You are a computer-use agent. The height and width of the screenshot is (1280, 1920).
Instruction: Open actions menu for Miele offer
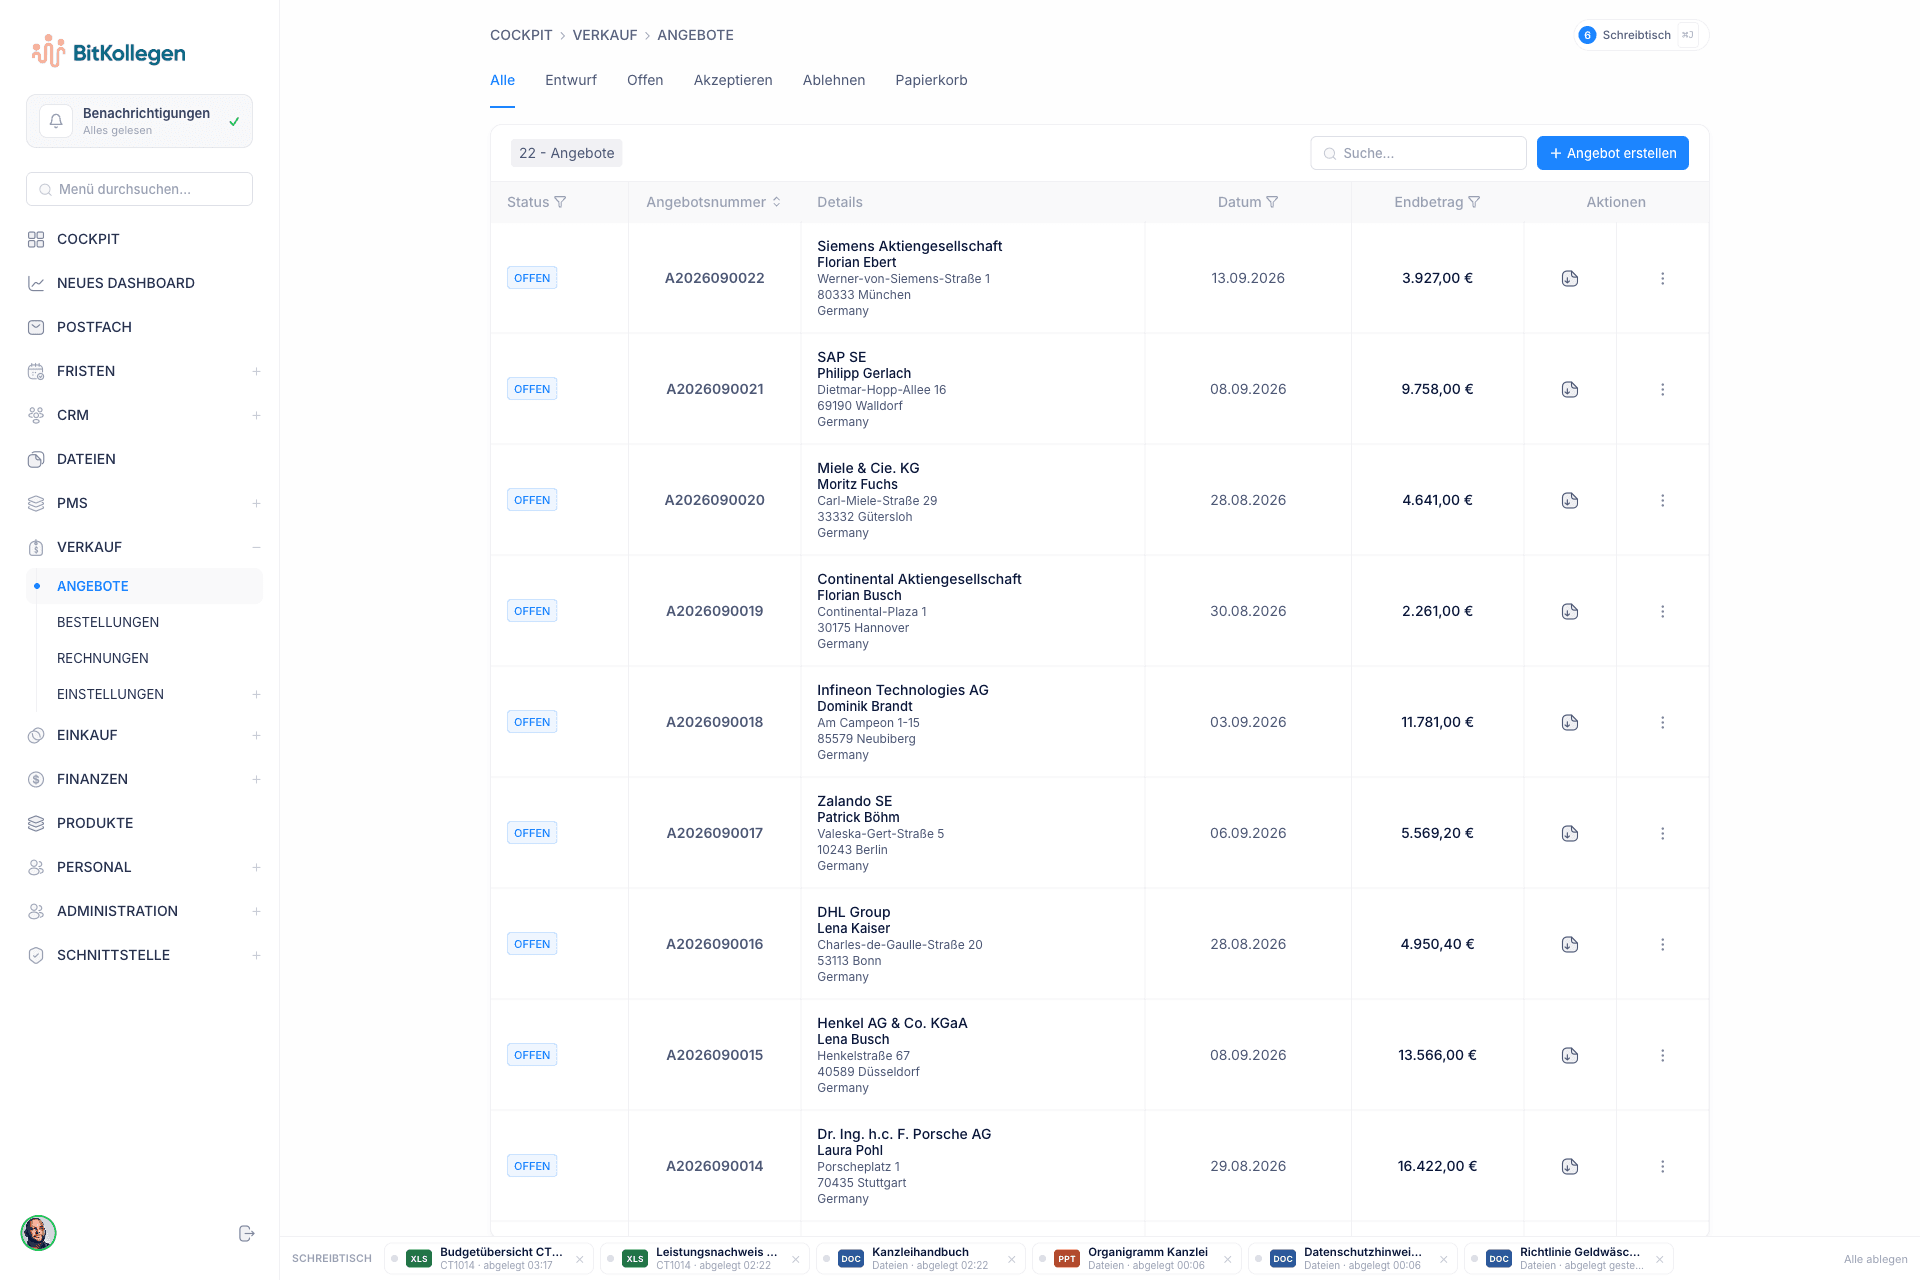point(1663,500)
